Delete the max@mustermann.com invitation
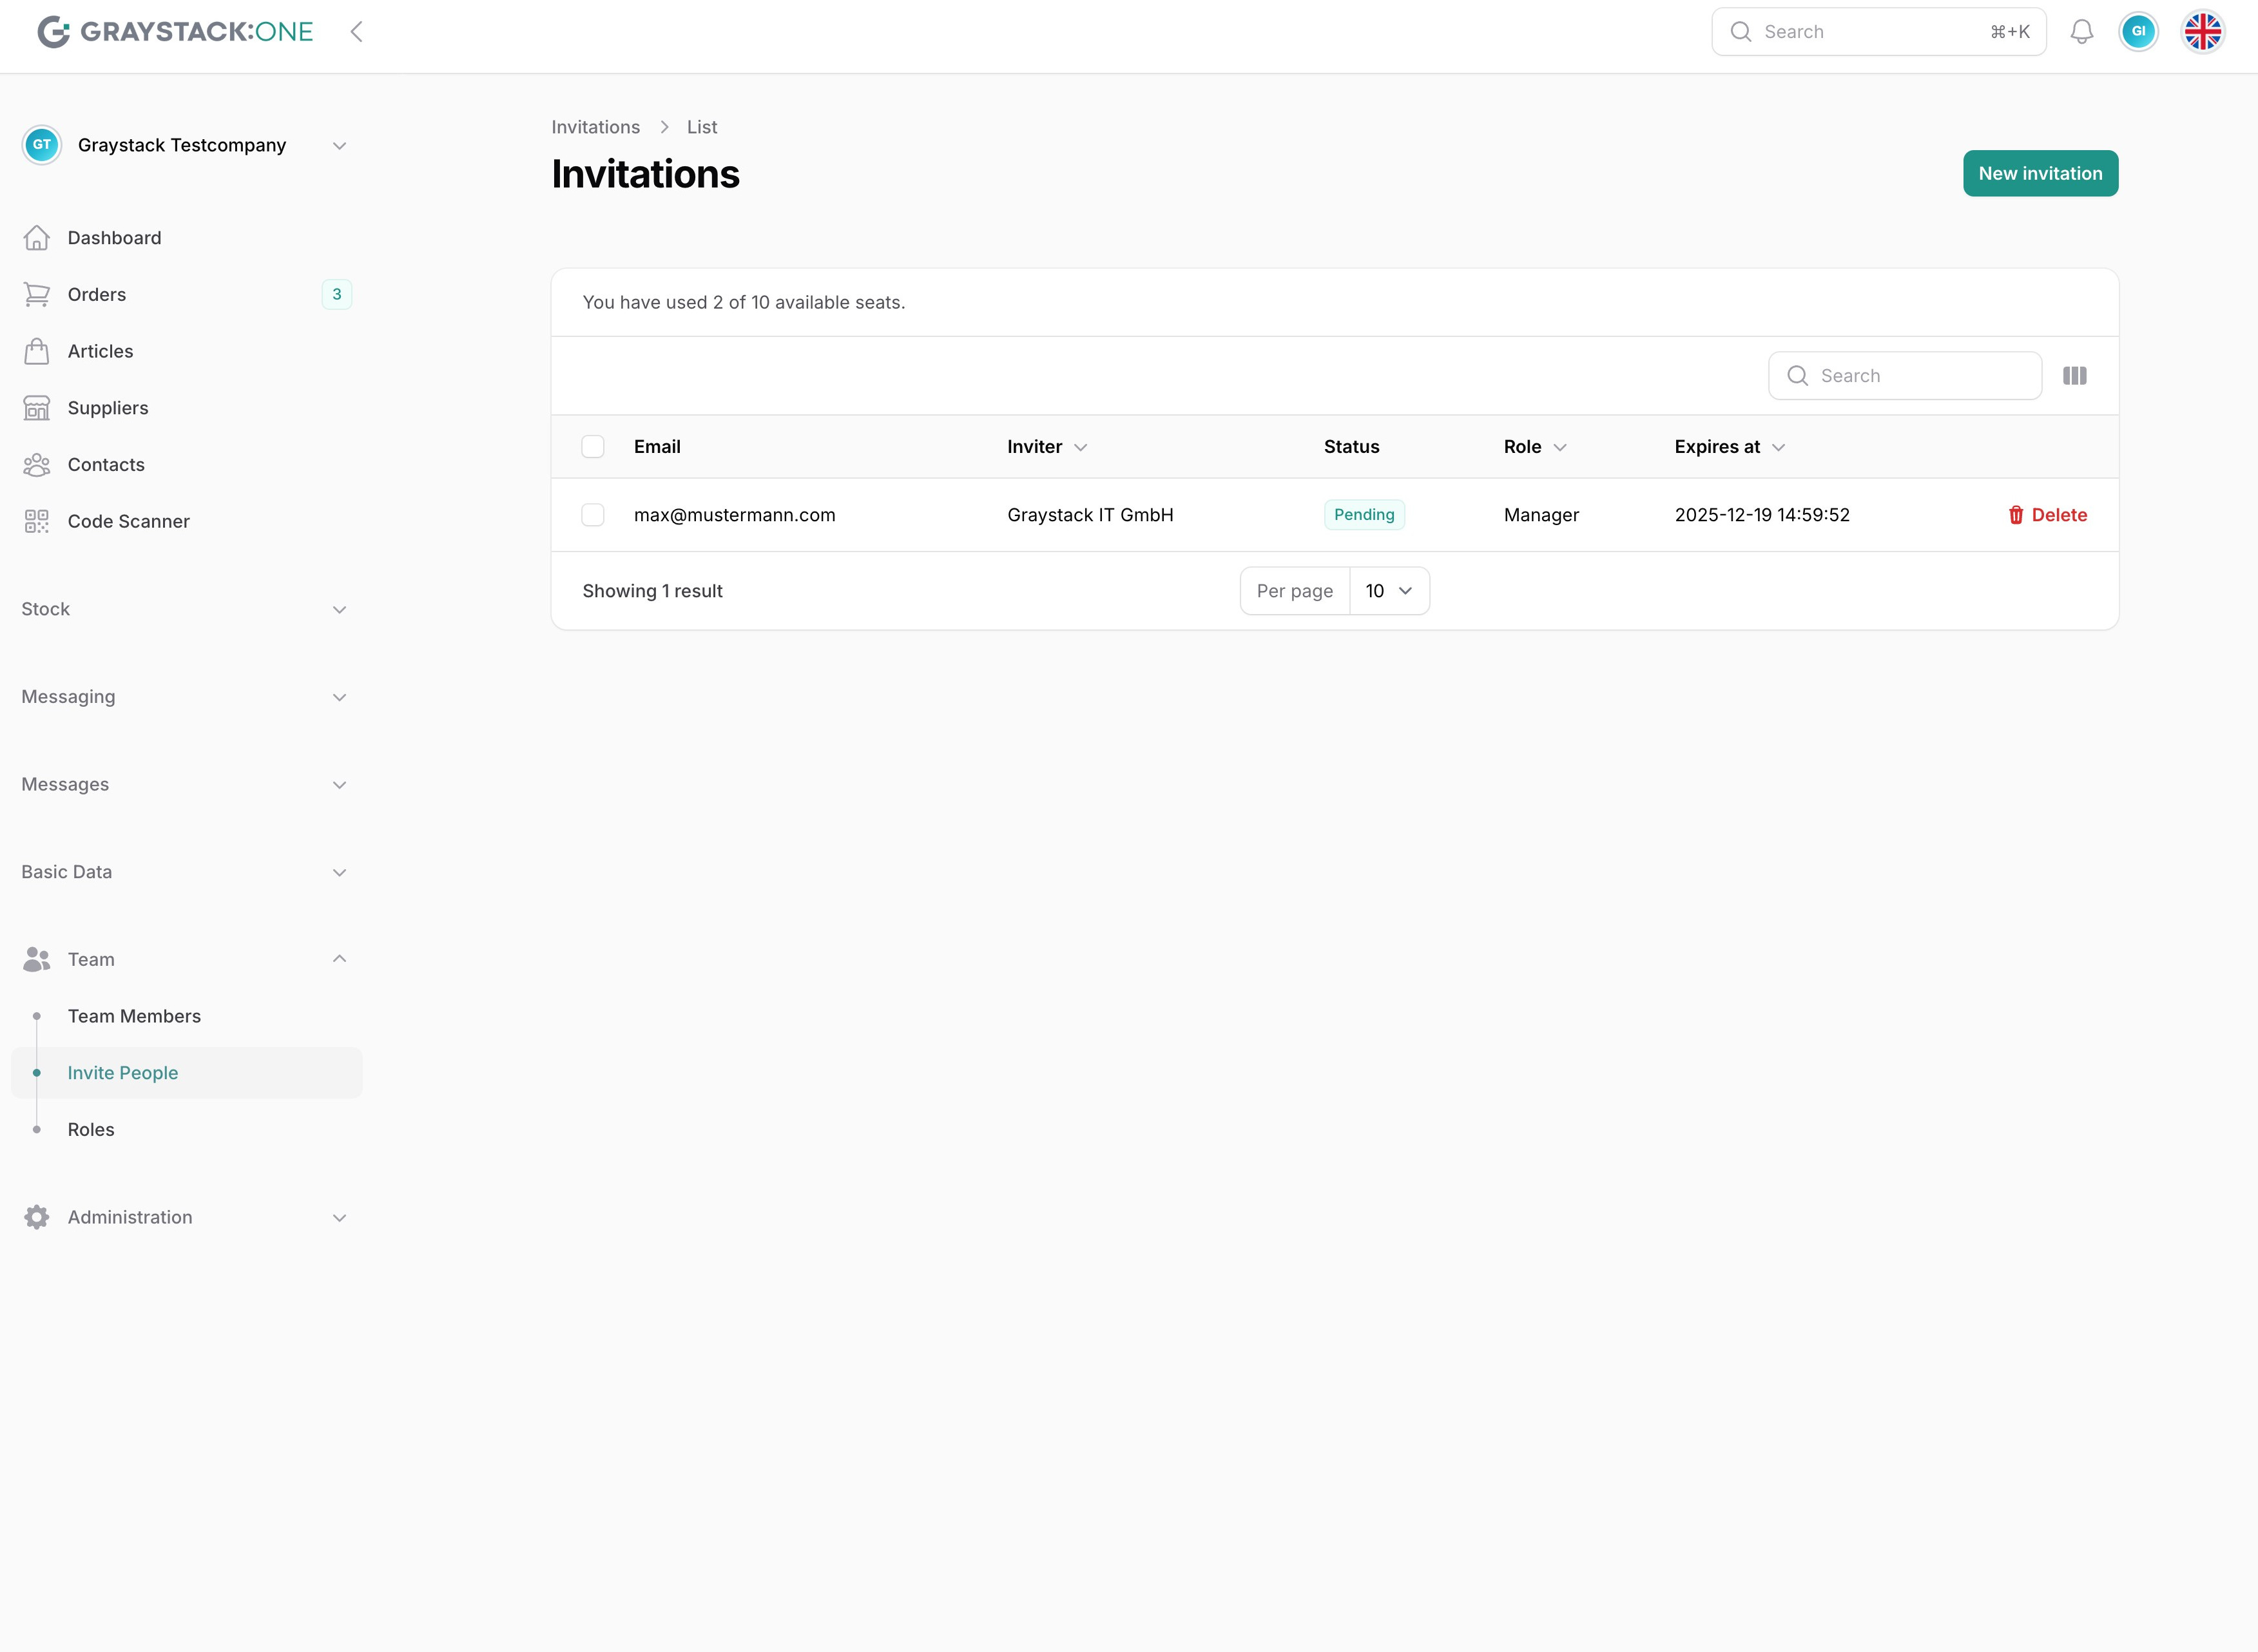The height and width of the screenshot is (1652, 2258). coord(2047,515)
